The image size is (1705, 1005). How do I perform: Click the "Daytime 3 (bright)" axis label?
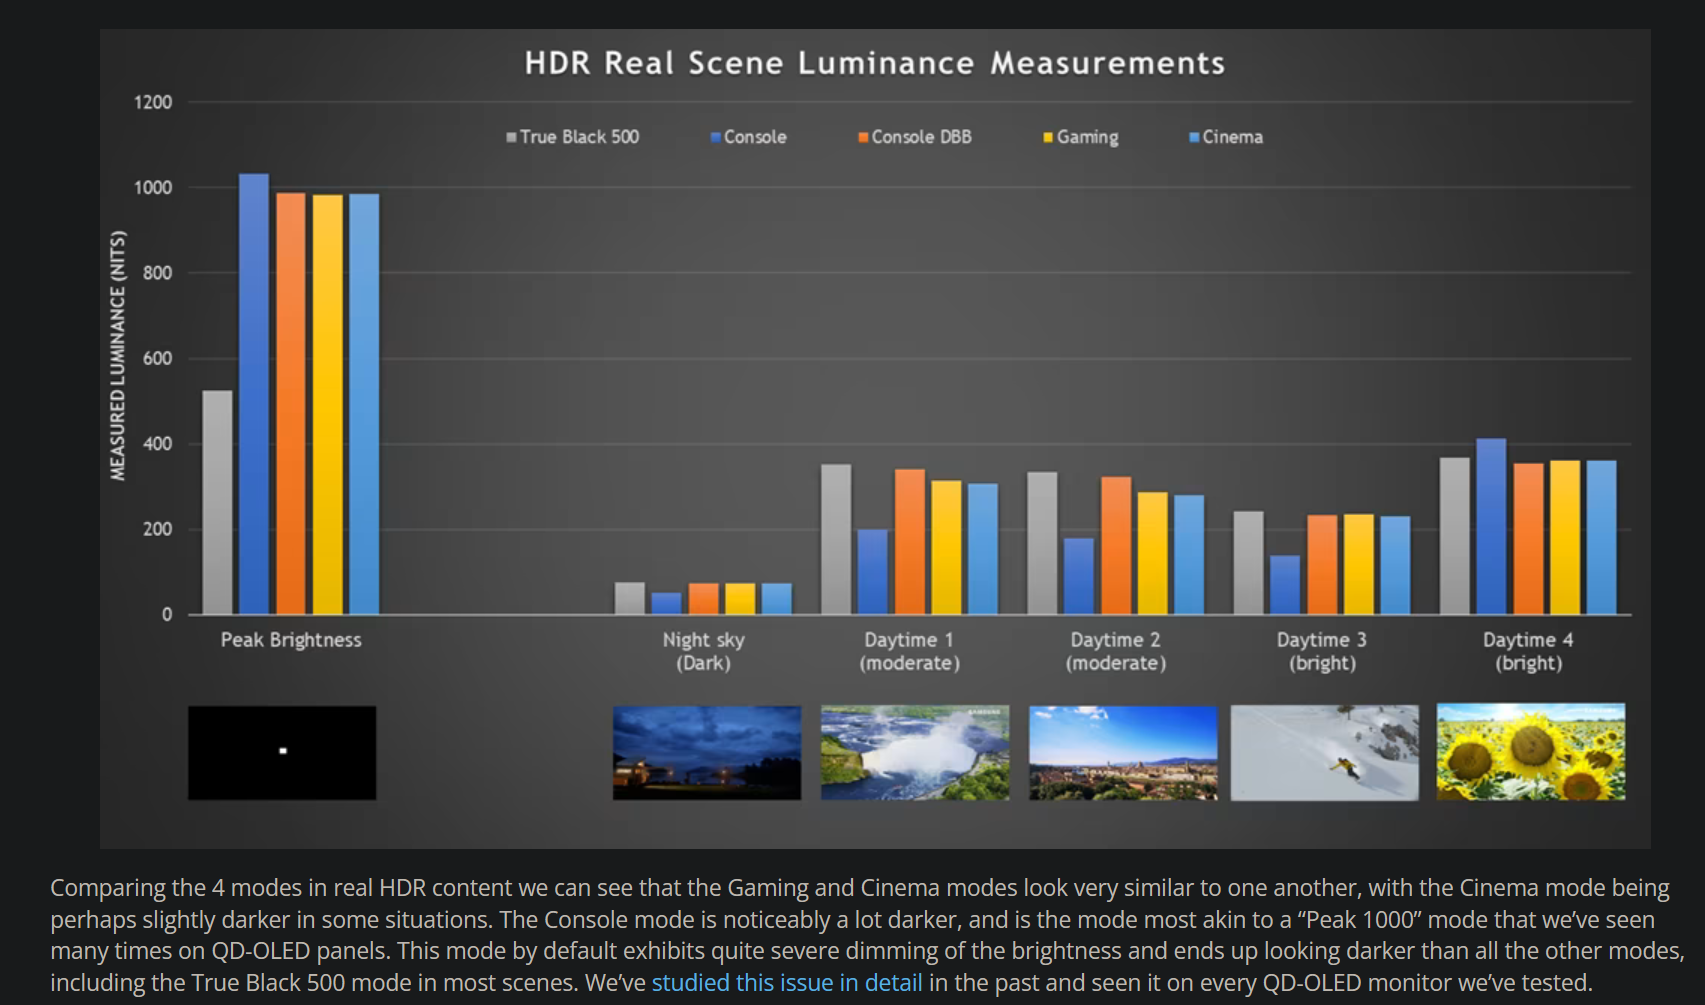tap(1321, 651)
